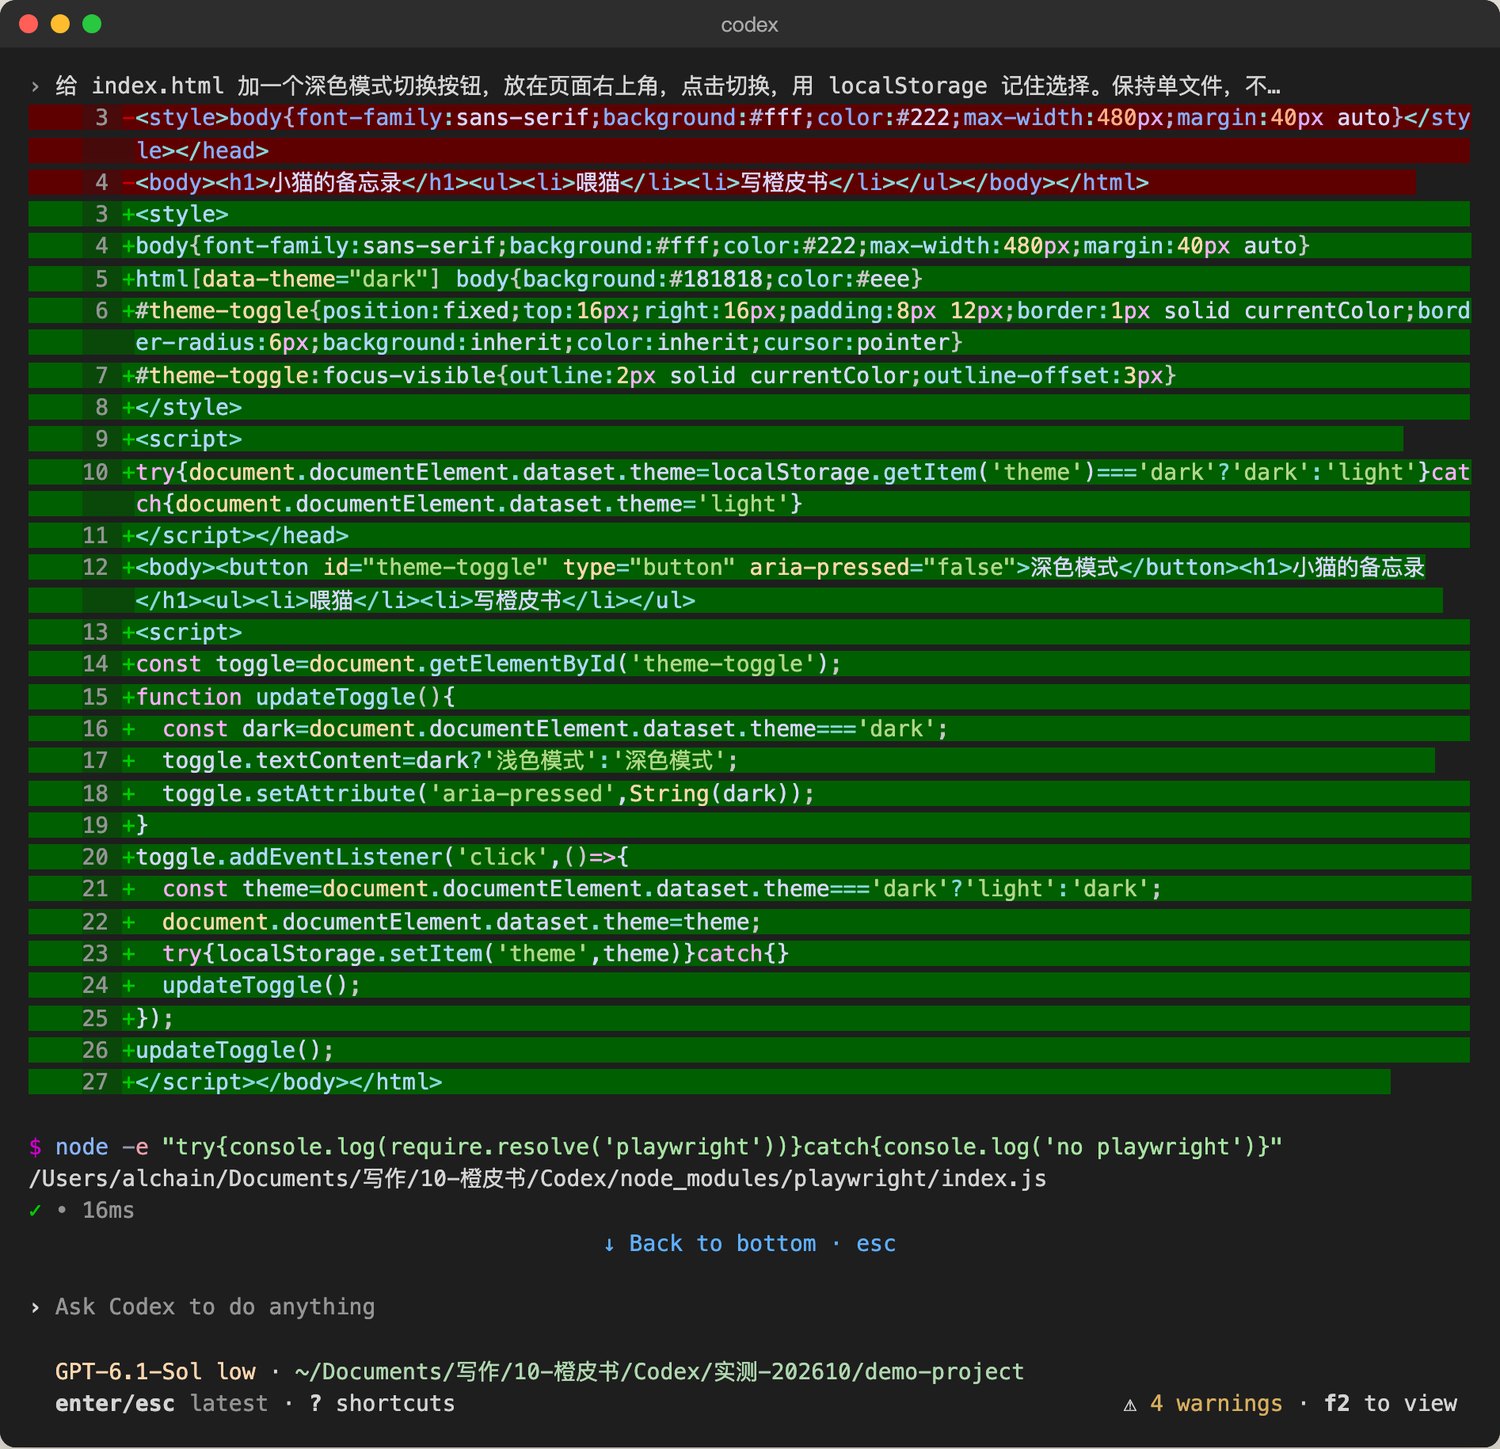Click the chevron before the 'index.html' user prompt
Viewport: 1500px width, 1449px height.
36,86
